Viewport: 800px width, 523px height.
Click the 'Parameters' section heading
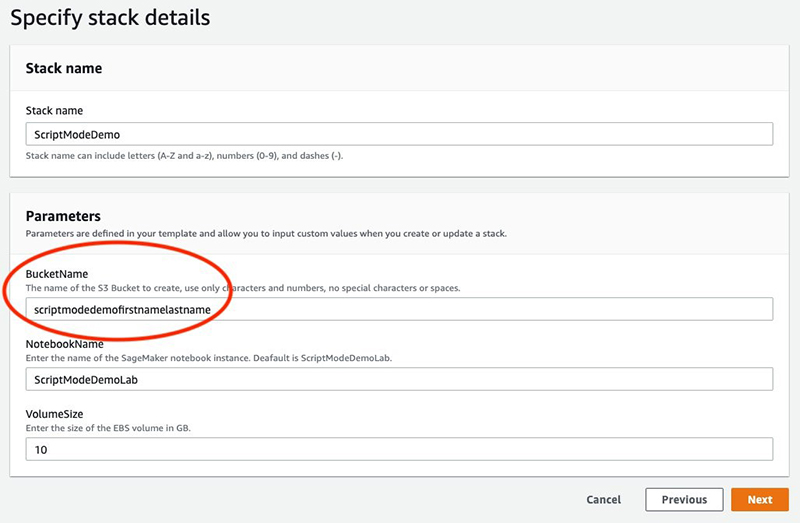coord(63,216)
